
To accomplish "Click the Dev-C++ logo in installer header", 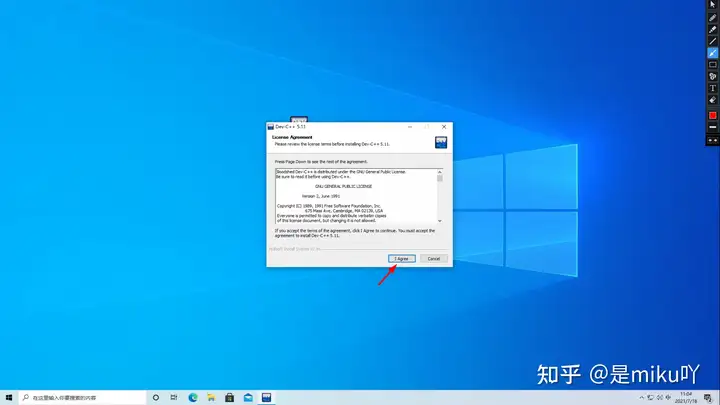I will (x=441, y=142).
